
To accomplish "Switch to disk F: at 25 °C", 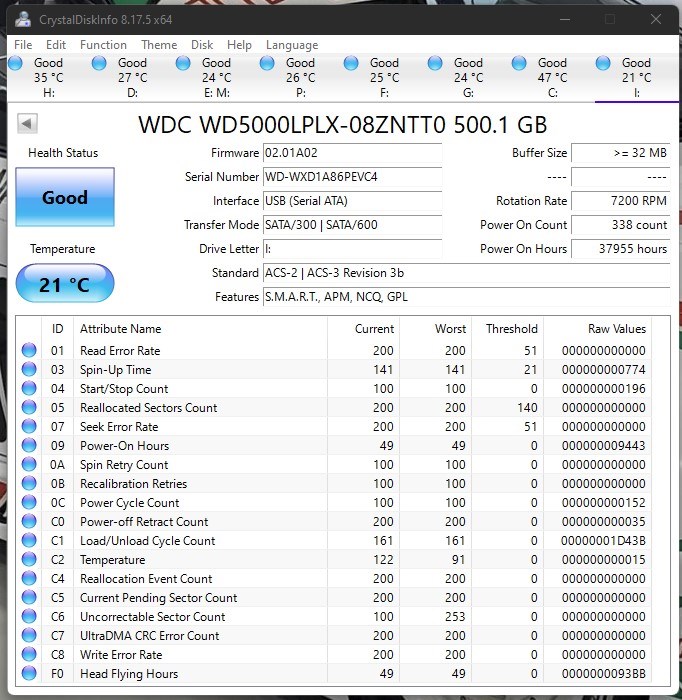I will tap(385, 78).
